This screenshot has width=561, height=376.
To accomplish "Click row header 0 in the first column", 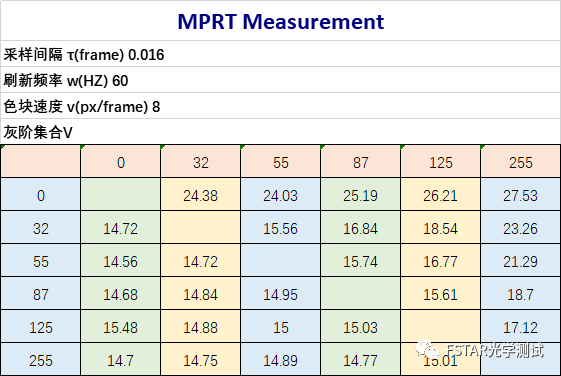I will click(41, 195).
